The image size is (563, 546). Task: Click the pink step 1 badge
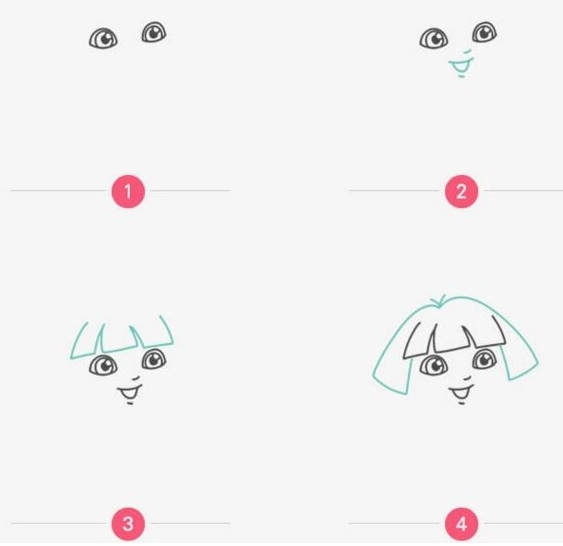128,191
